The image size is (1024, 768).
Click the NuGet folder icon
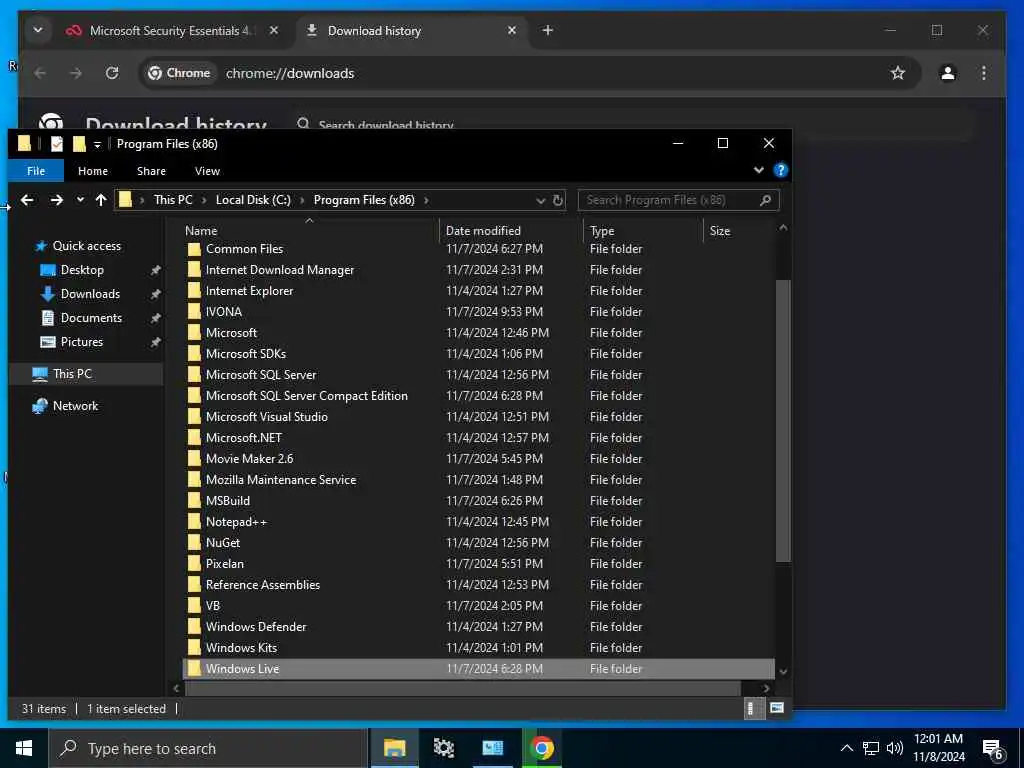coord(193,543)
